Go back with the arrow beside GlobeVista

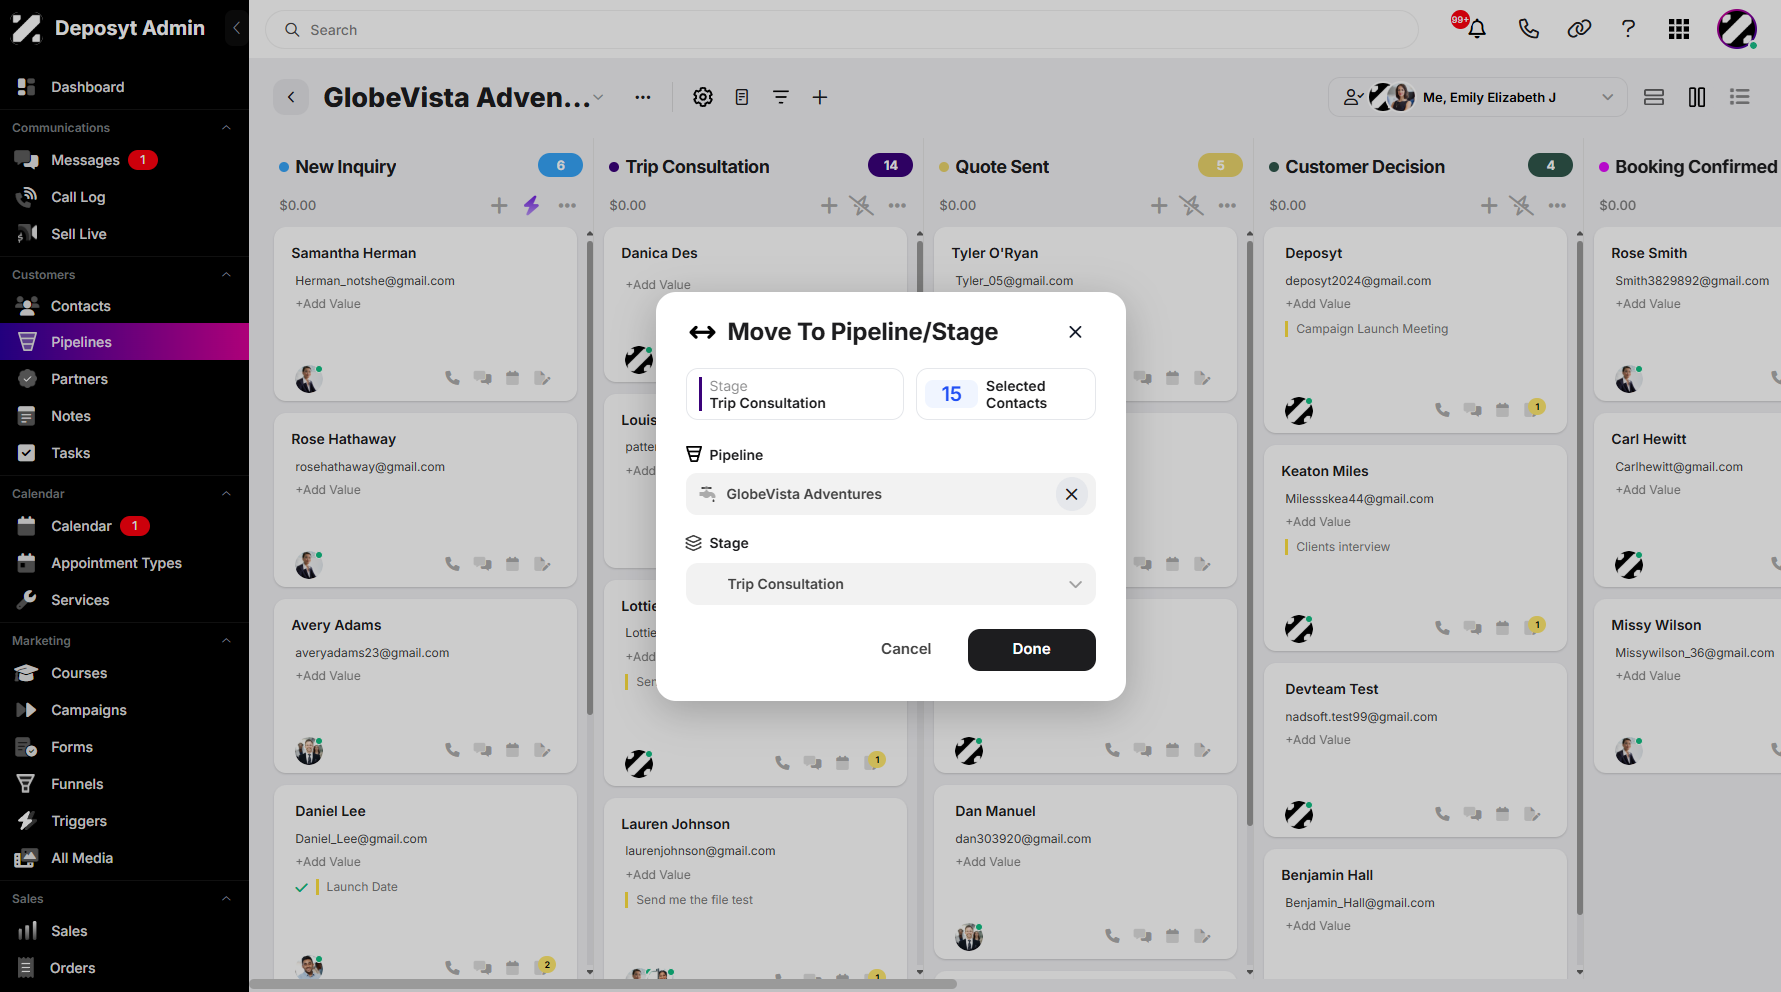click(291, 97)
